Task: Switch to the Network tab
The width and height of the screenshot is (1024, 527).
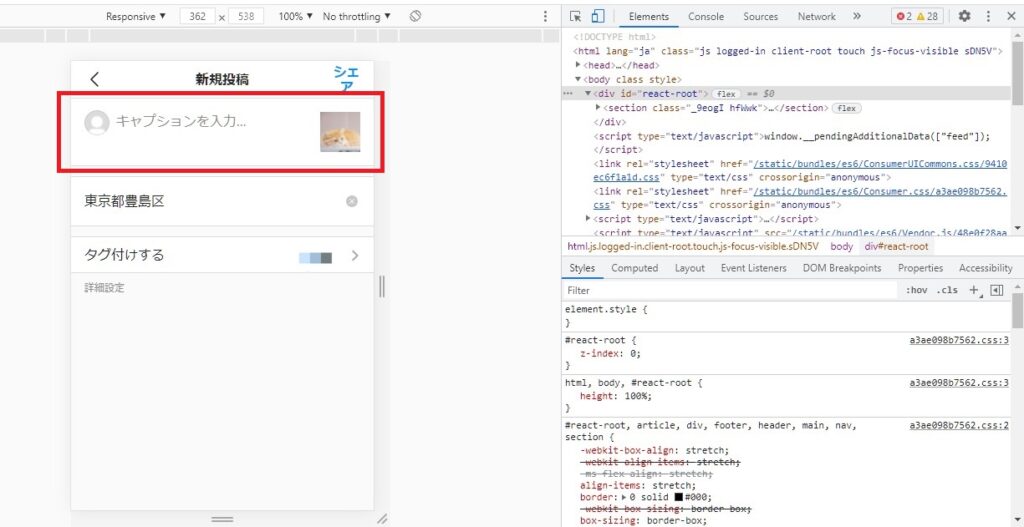Action: coord(816,16)
